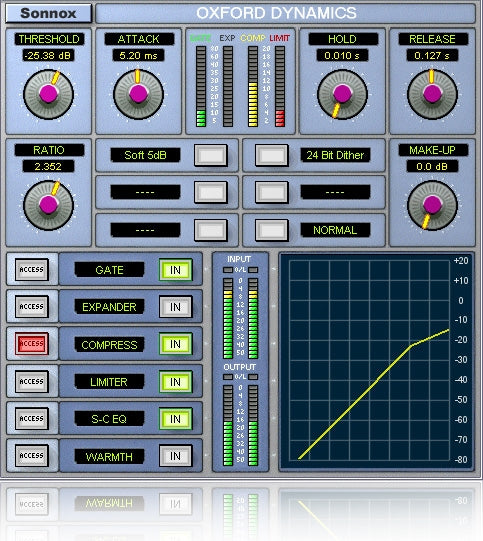The image size is (483, 541).
Task: Click the button next to Soft 5dB
Action: click(211, 155)
